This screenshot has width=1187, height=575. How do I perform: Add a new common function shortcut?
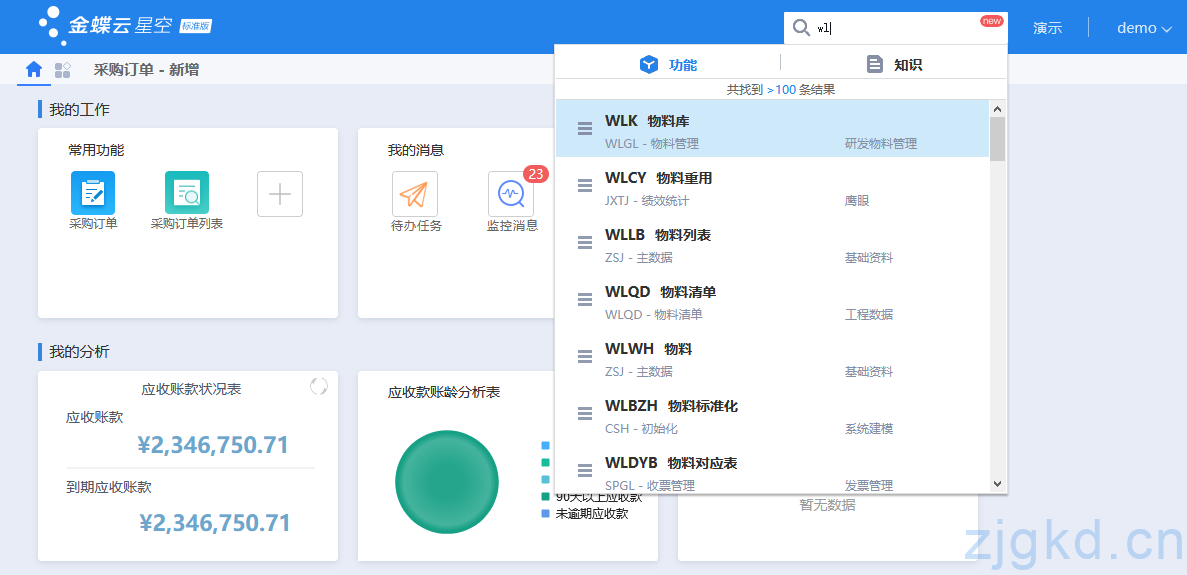pyautogui.click(x=280, y=194)
